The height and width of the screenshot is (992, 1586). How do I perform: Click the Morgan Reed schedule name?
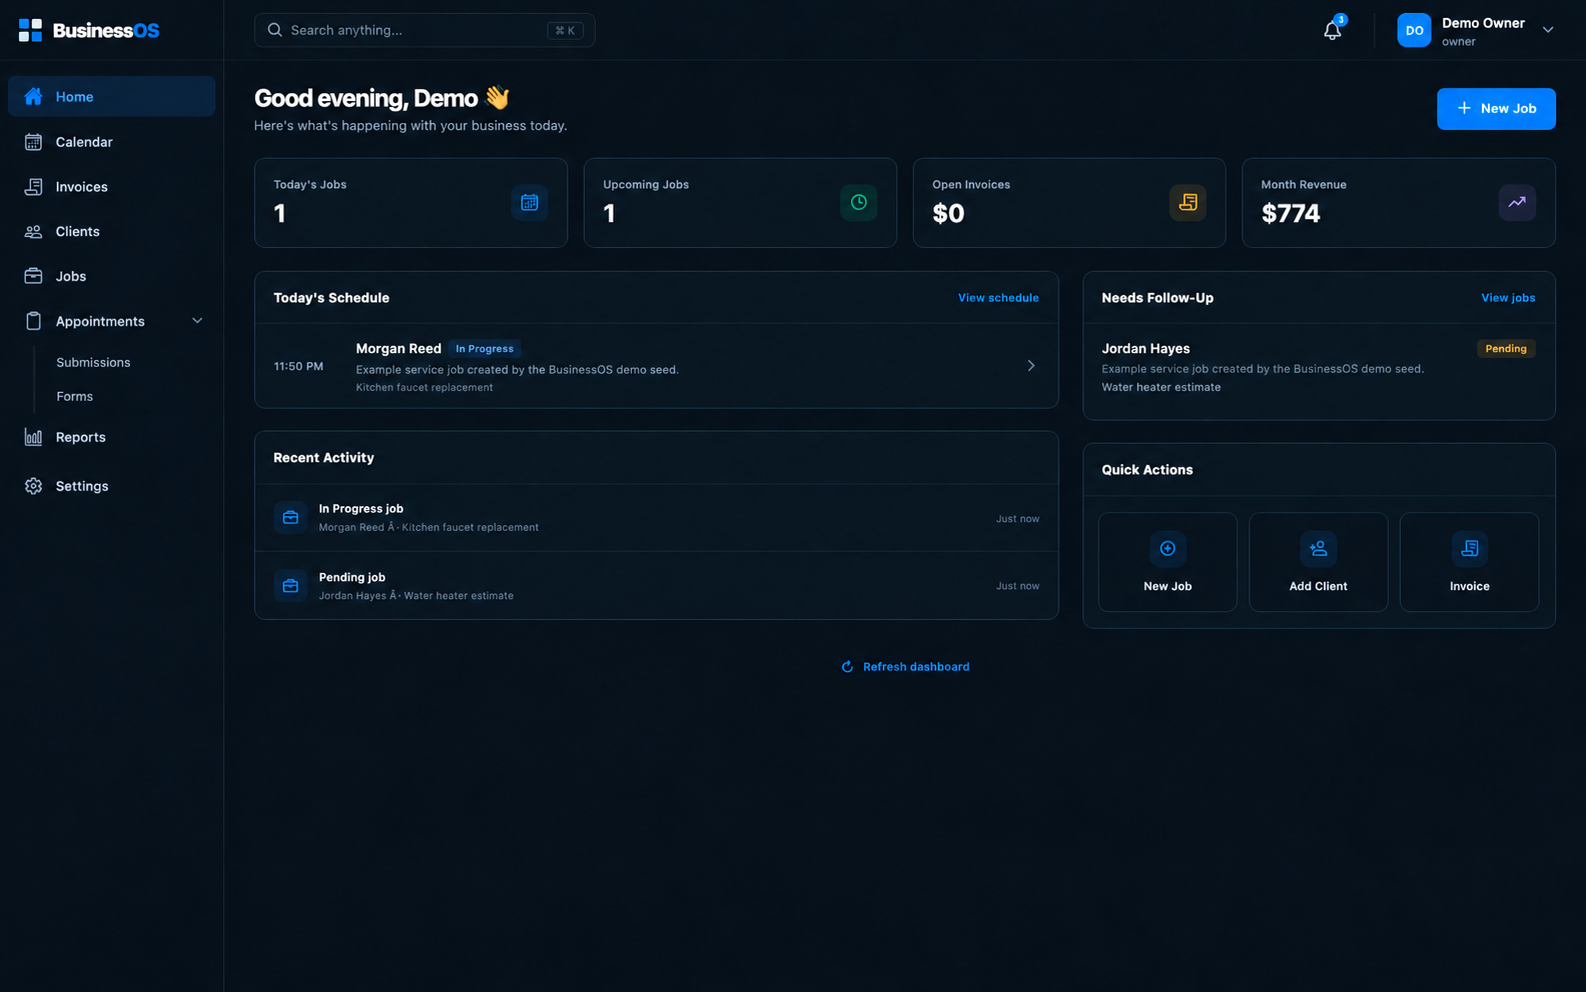pyautogui.click(x=398, y=349)
